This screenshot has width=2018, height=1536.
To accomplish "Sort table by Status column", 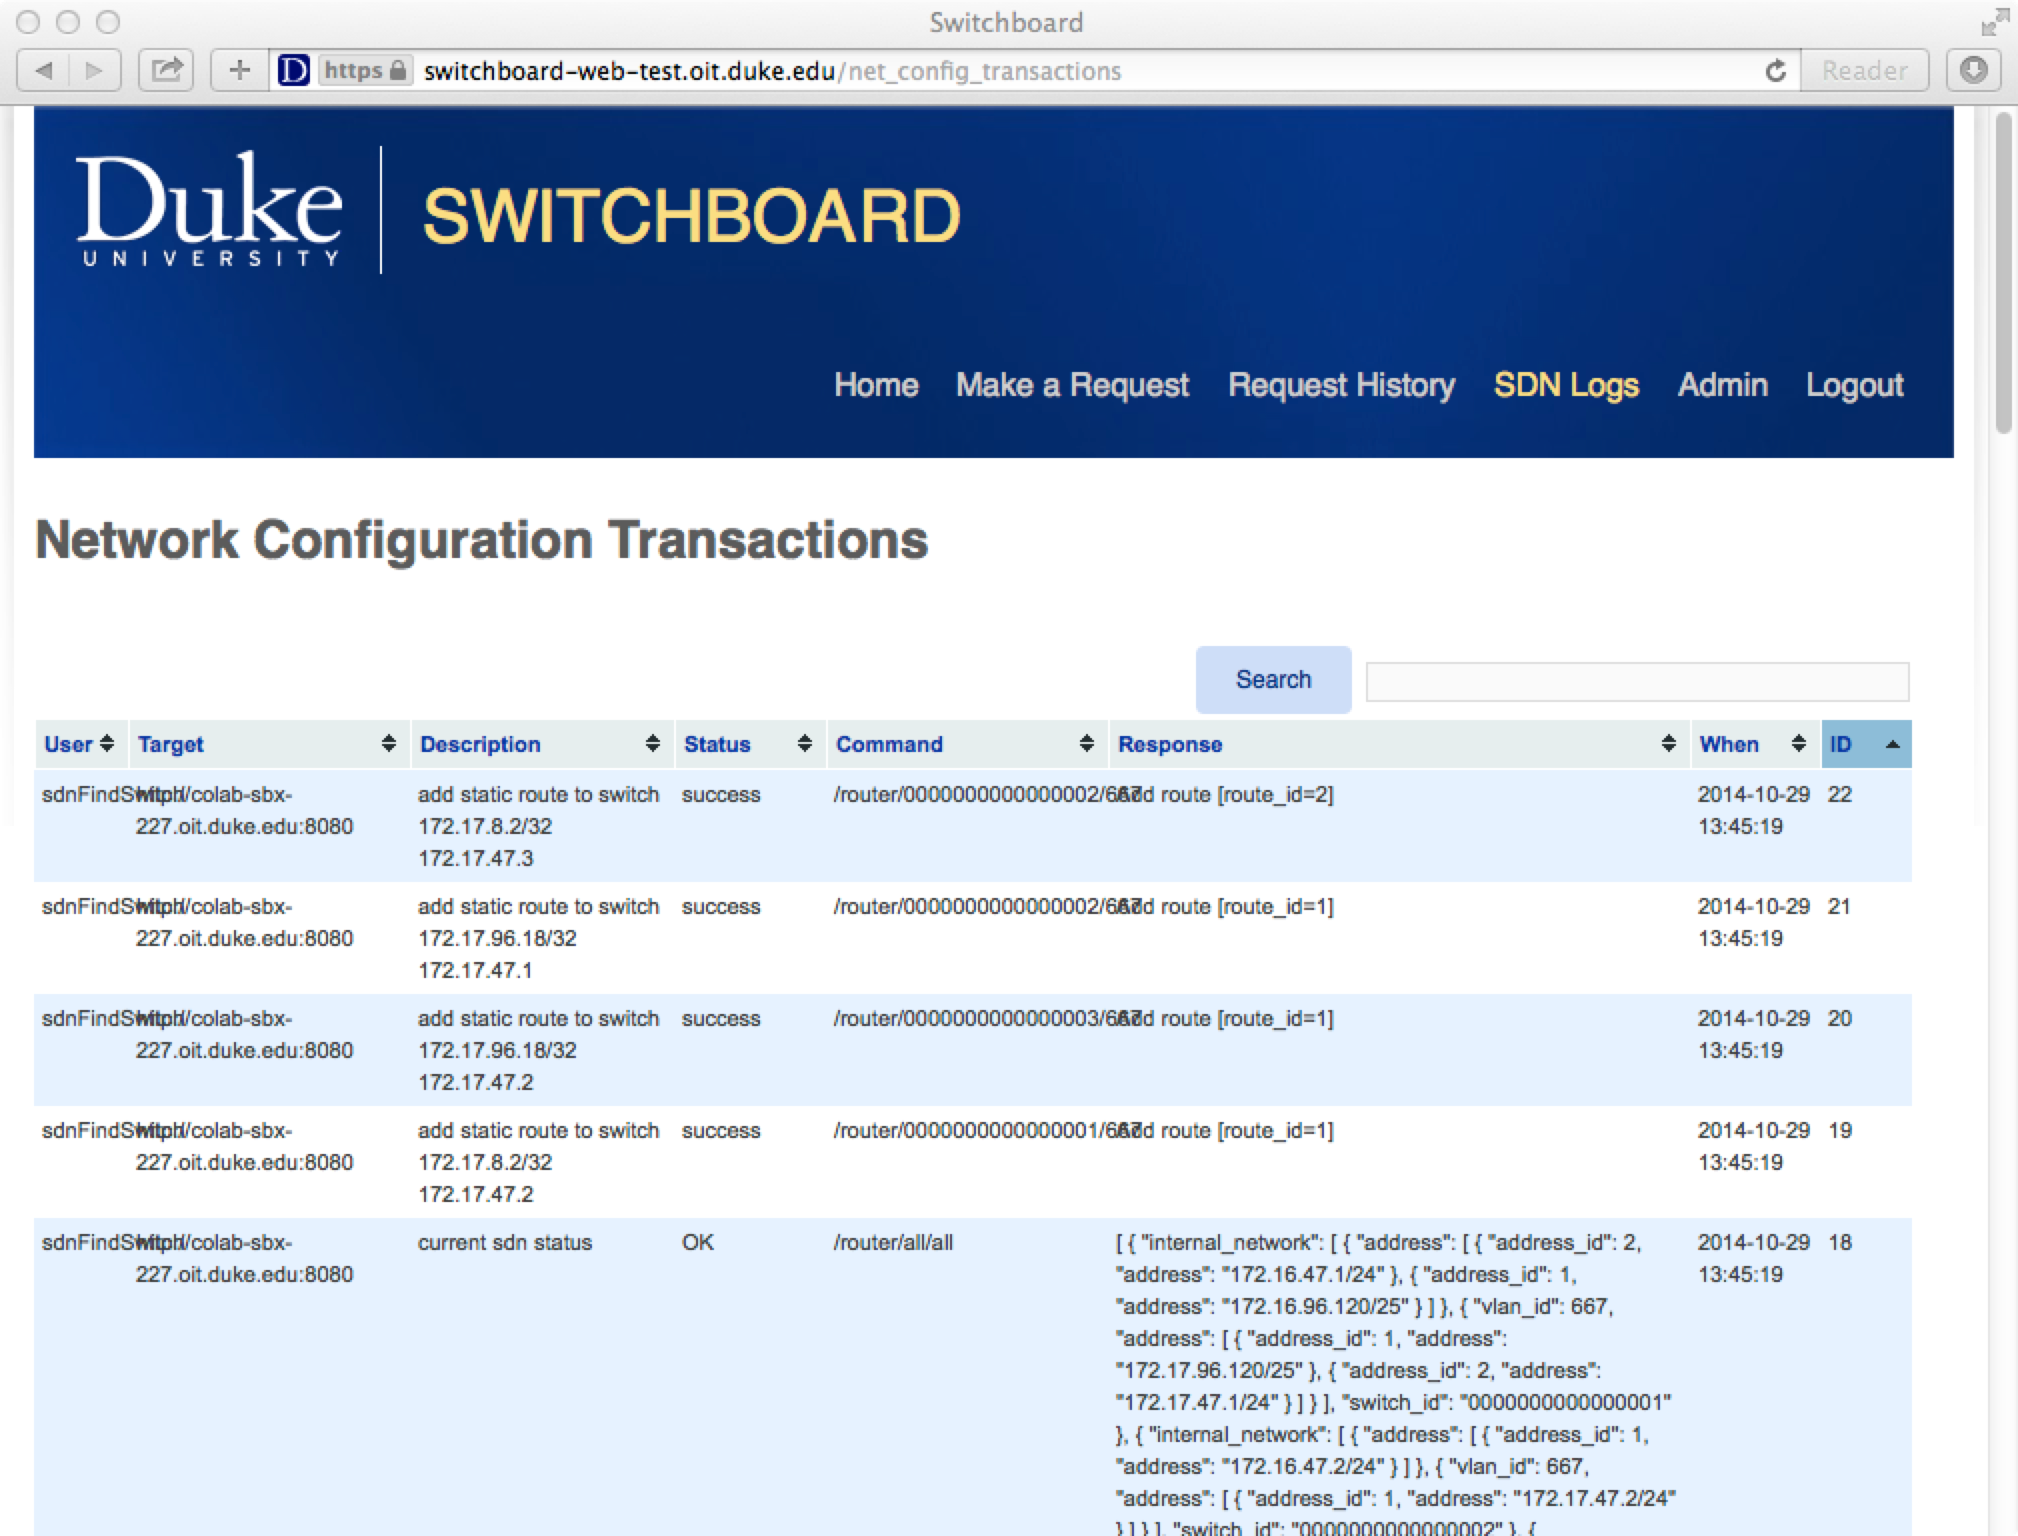I will 750,744.
